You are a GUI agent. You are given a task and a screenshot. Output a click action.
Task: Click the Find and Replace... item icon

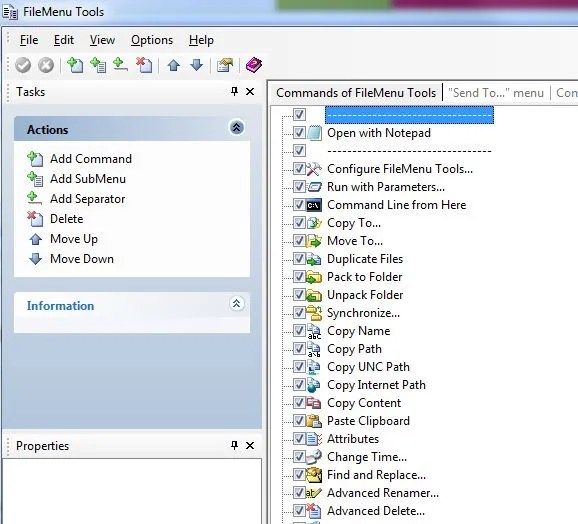(314, 475)
